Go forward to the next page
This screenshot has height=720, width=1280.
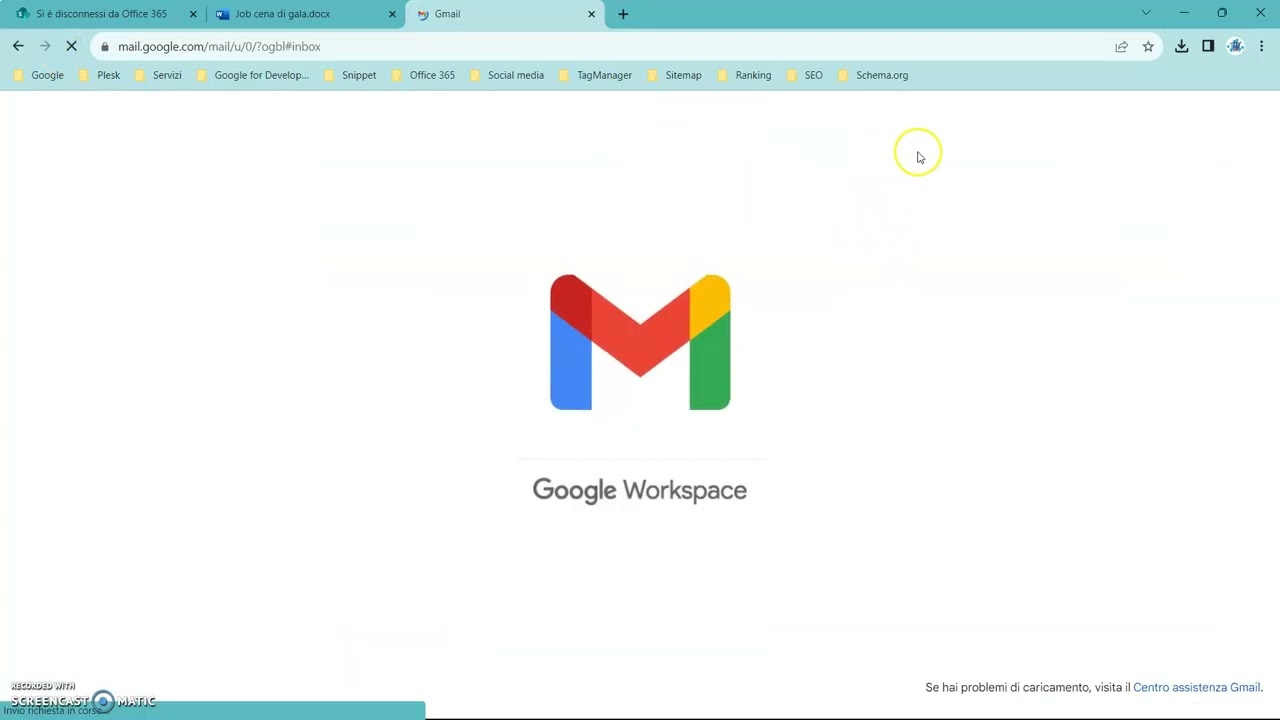click(45, 46)
